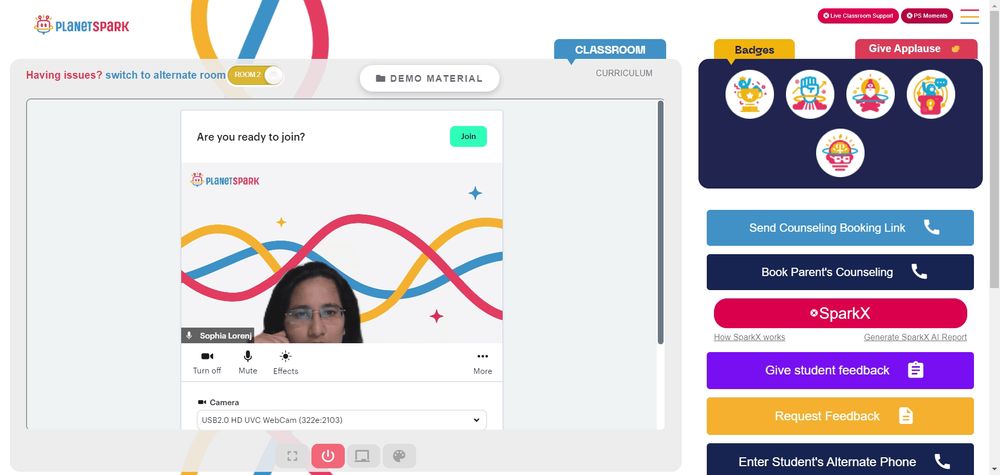
Task: Click the folder icon in Demo Material
Action: coord(381,78)
